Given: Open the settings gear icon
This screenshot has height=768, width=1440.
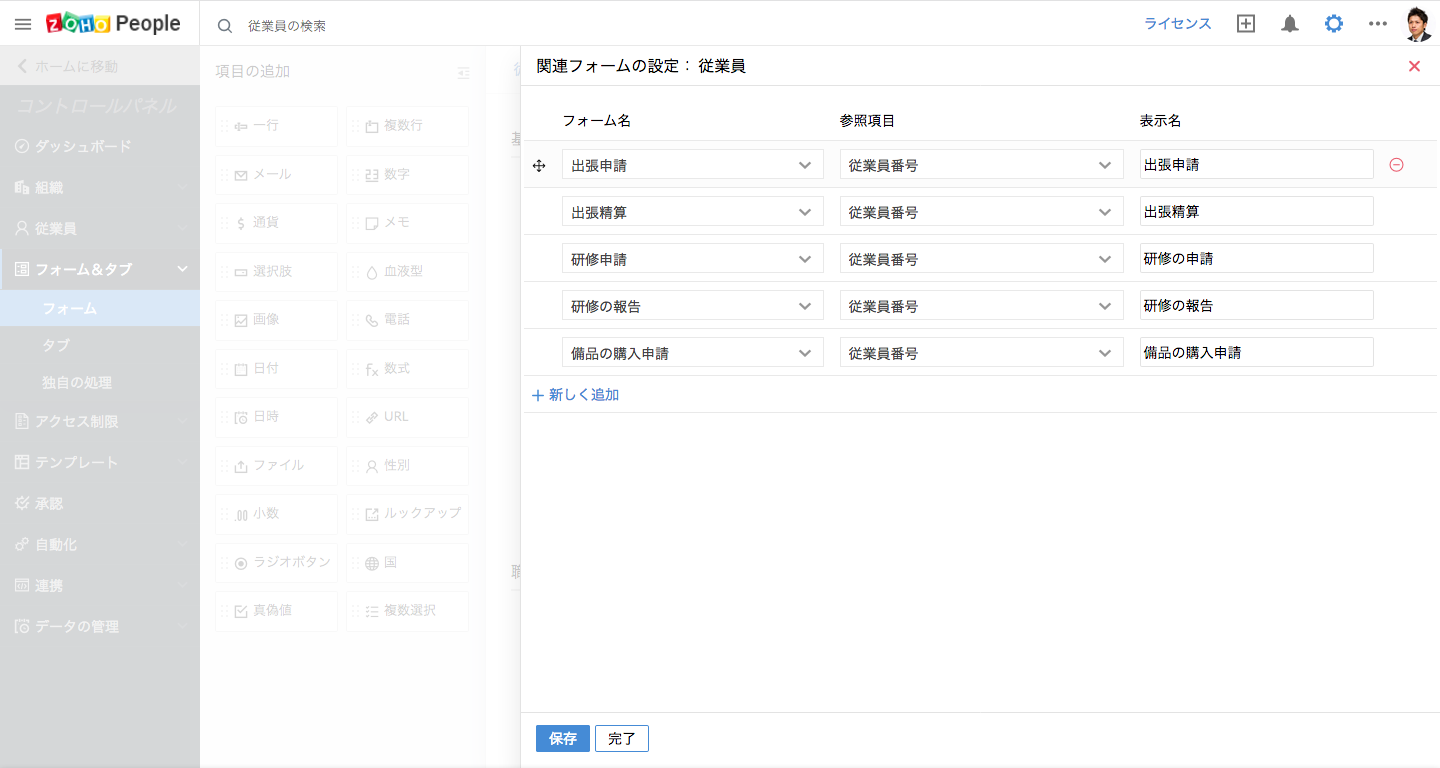Looking at the screenshot, I should [x=1334, y=24].
